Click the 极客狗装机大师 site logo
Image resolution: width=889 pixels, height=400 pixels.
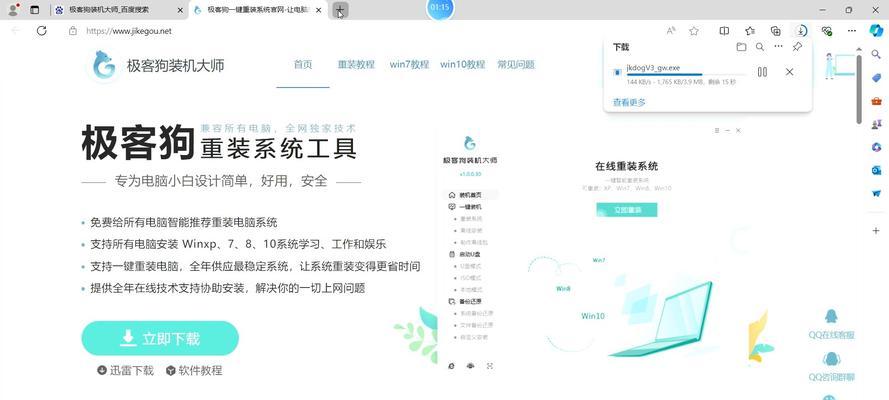click(x=158, y=65)
